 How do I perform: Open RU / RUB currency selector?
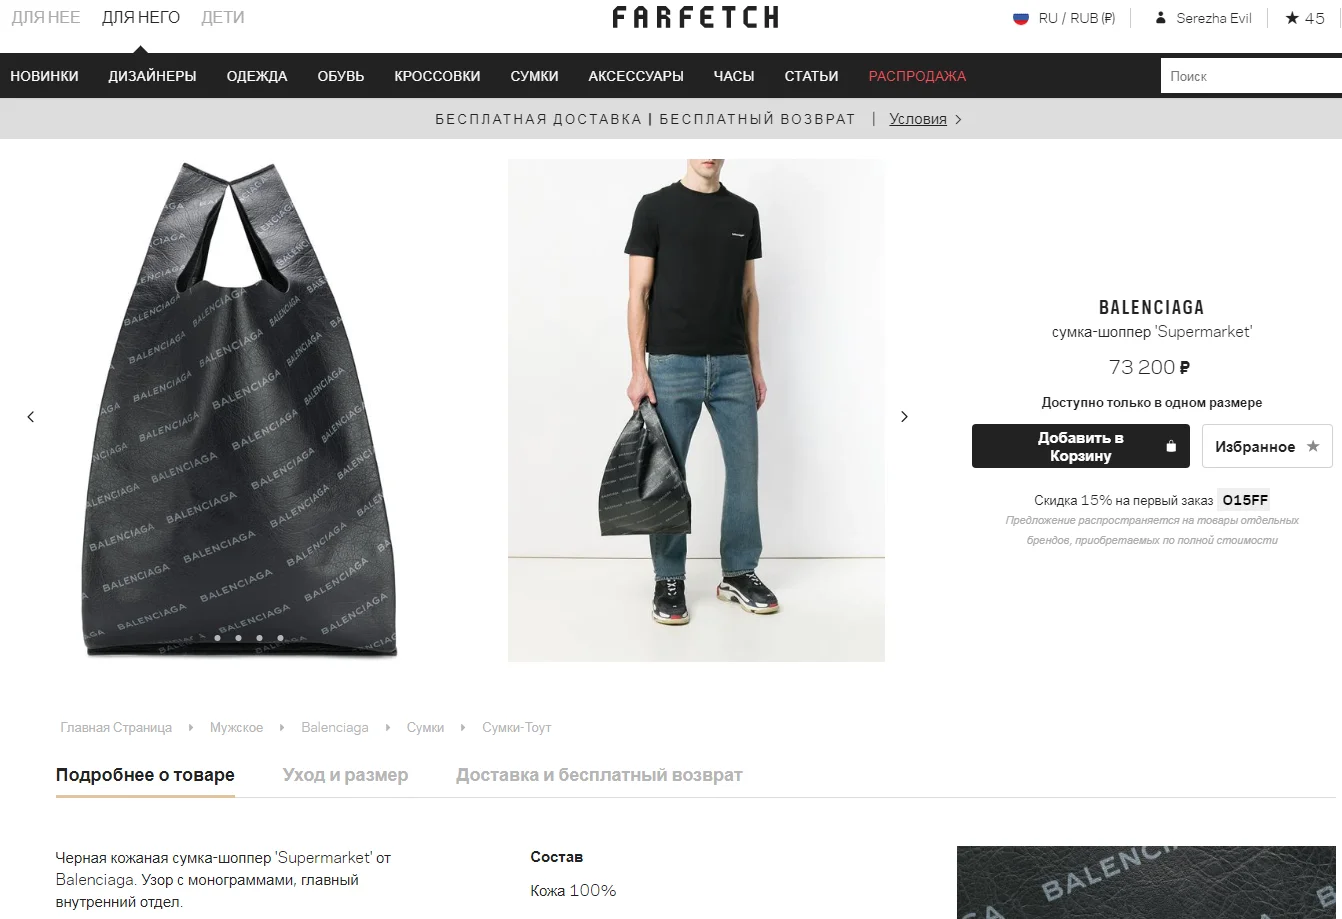[x=1076, y=18]
